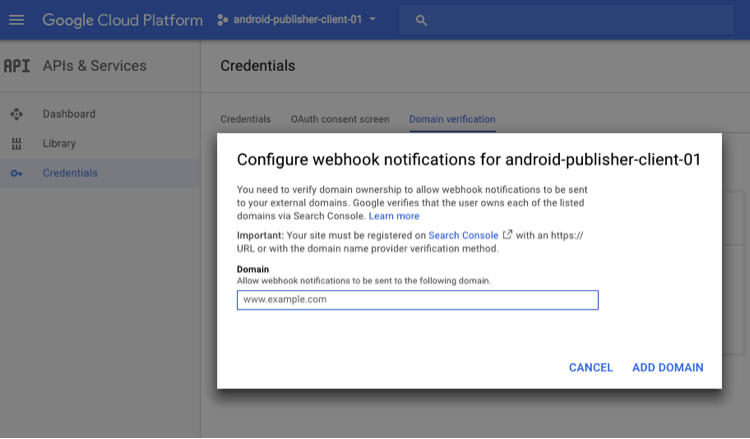
Task: Click the Library icon in sidebar
Action: pos(16,143)
